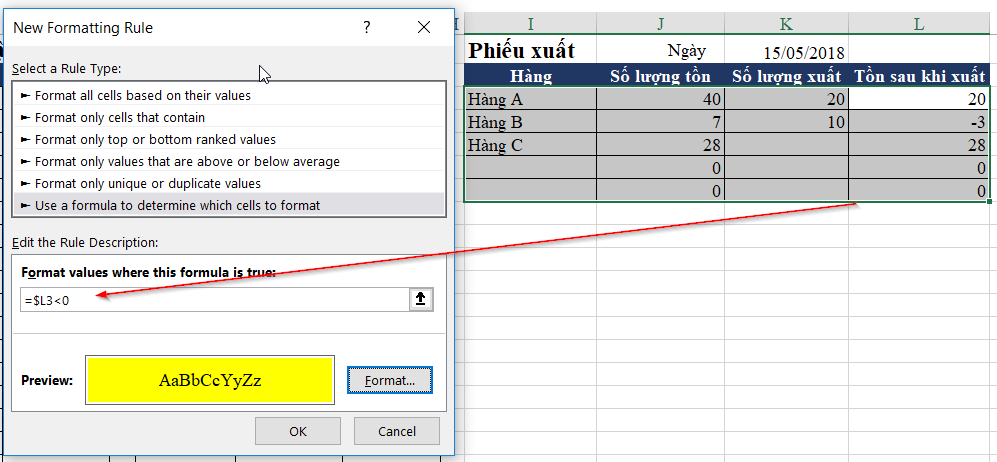Choose 'Format only unique or duplicate values'
997x462 pixels.
230,184
